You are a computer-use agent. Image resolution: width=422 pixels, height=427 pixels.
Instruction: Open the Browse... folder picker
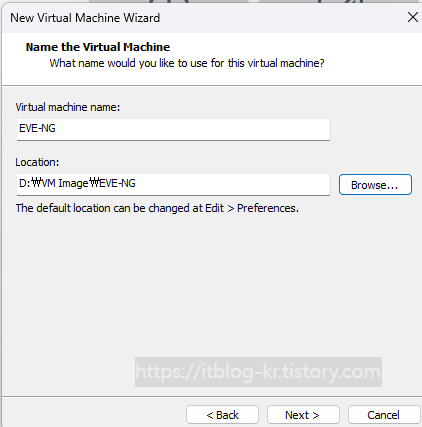click(x=375, y=184)
